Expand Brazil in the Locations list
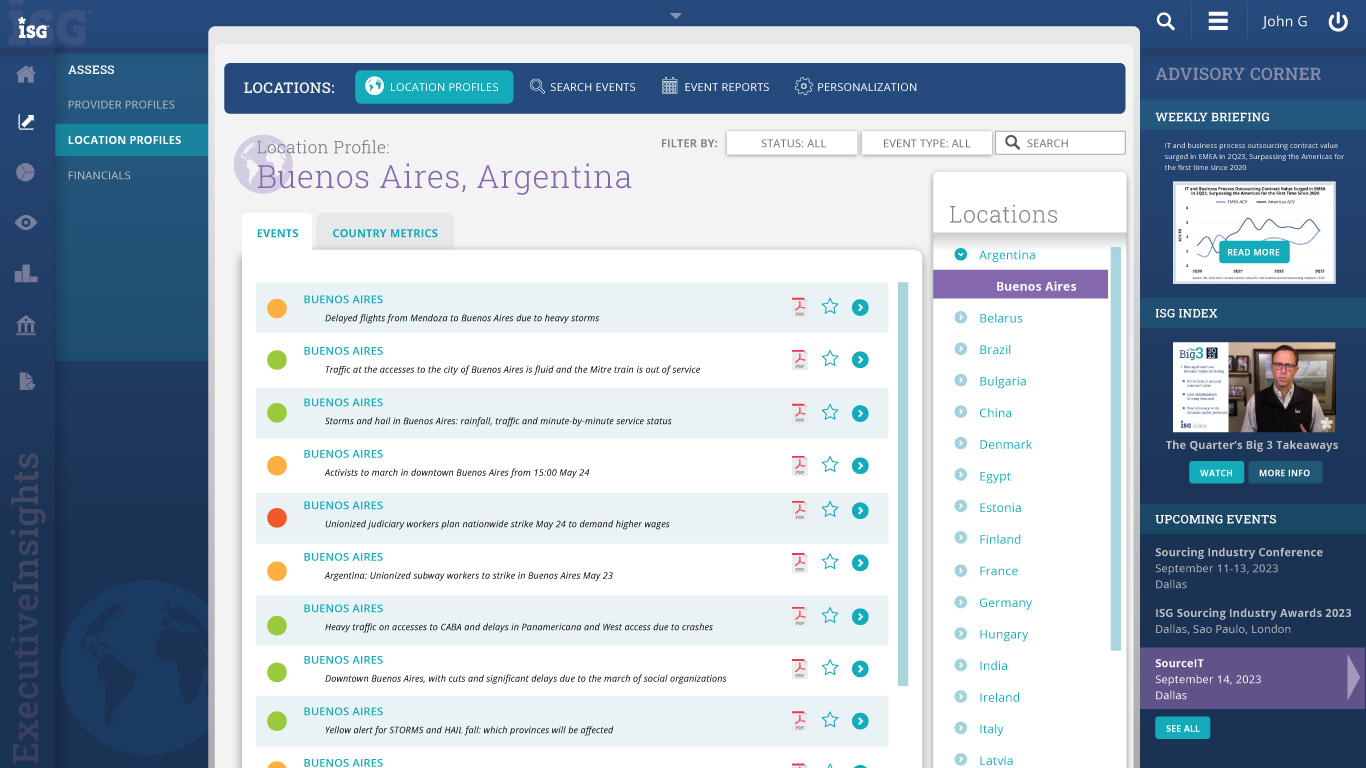 (x=961, y=349)
